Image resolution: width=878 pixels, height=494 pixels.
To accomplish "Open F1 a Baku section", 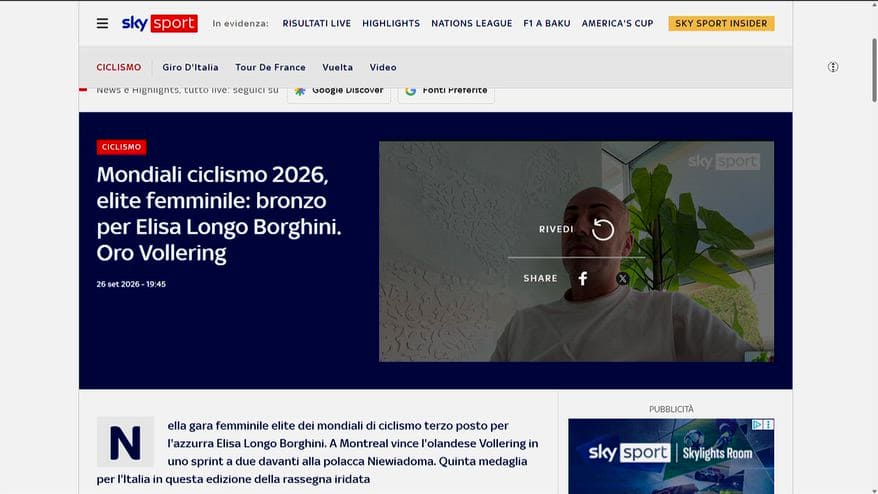I will pyautogui.click(x=547, y=24).
